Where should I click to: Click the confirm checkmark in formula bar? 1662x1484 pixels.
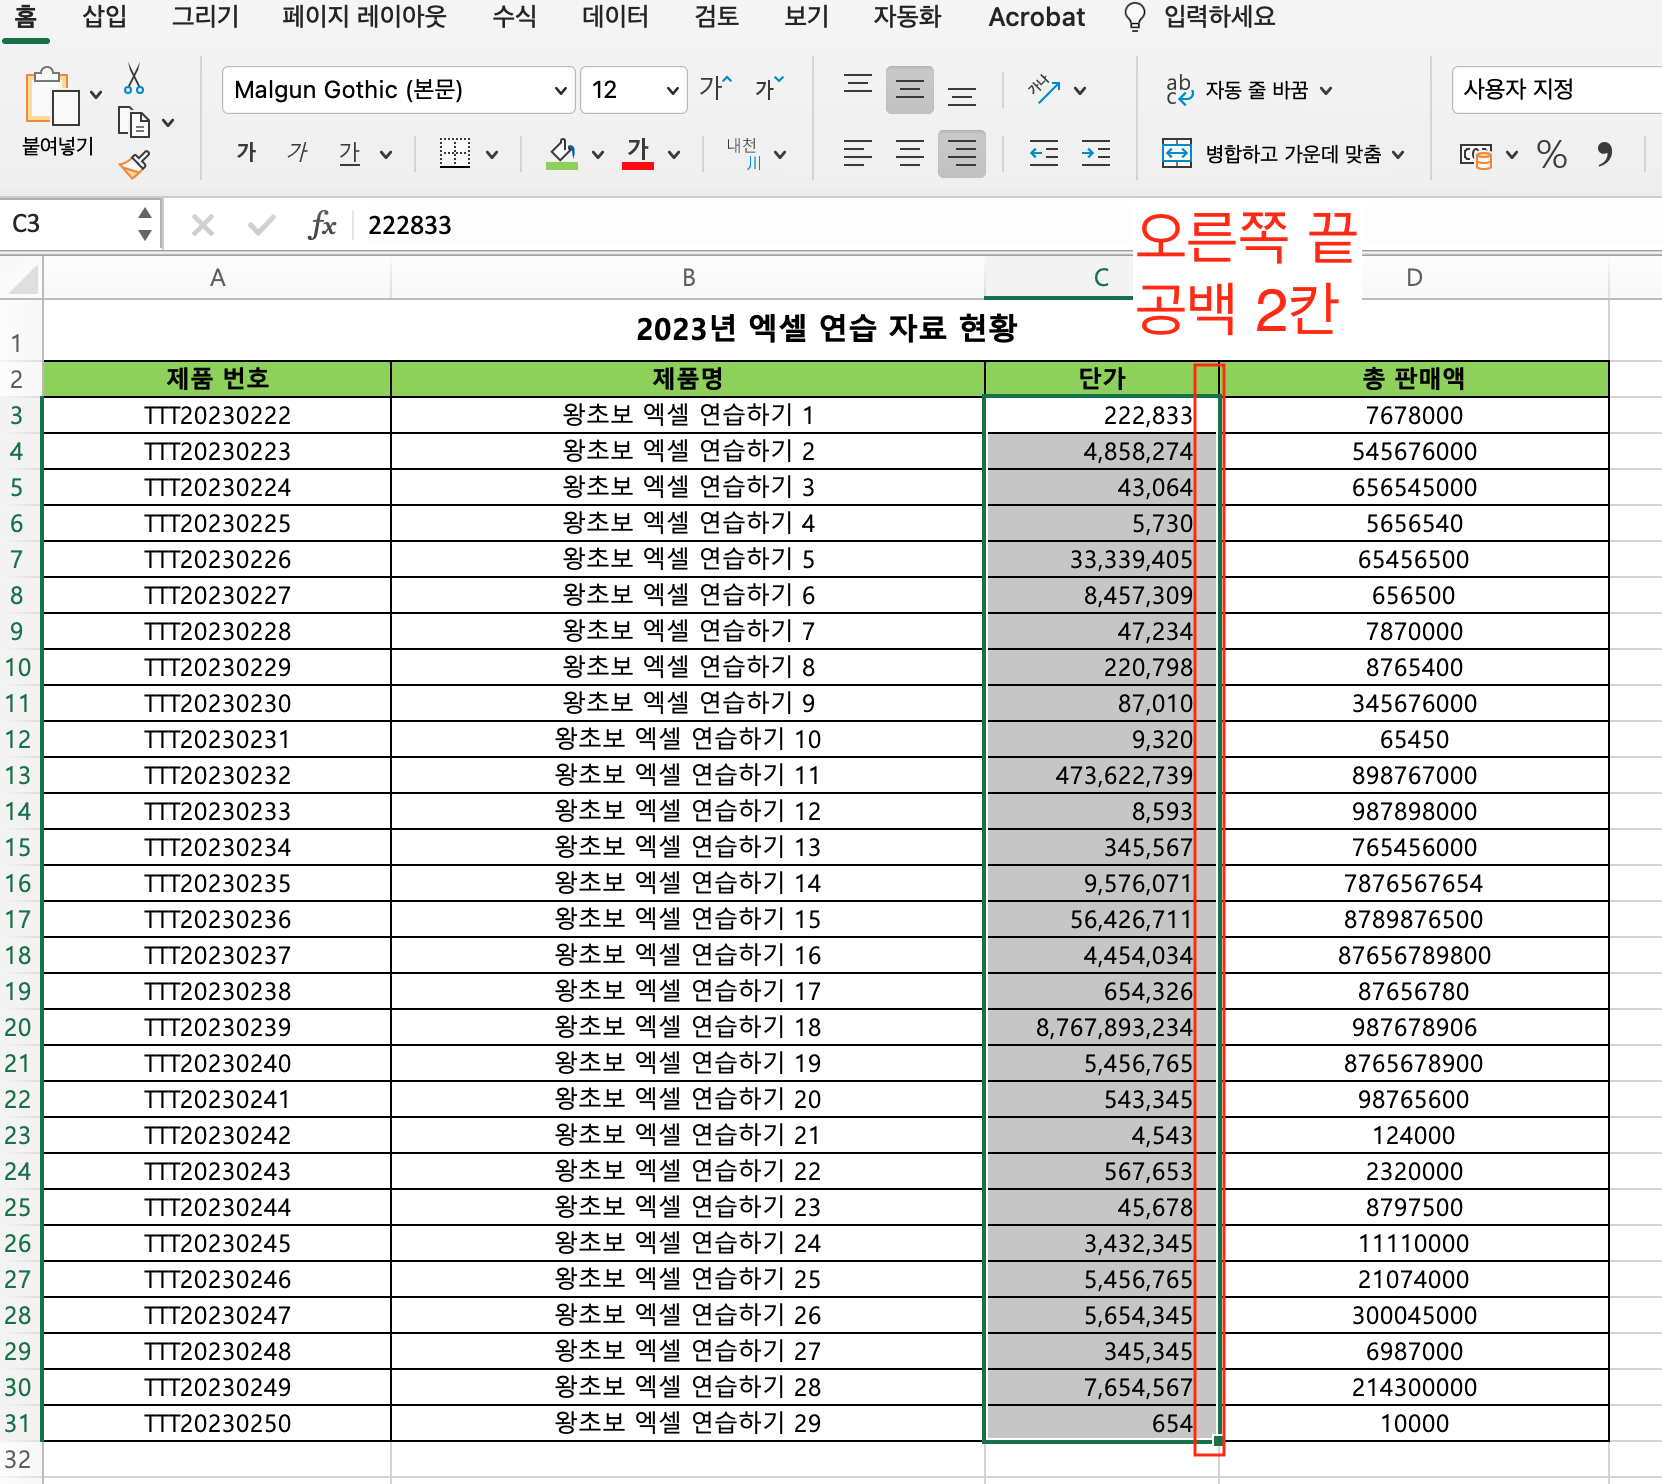click(x=262, y=225)
